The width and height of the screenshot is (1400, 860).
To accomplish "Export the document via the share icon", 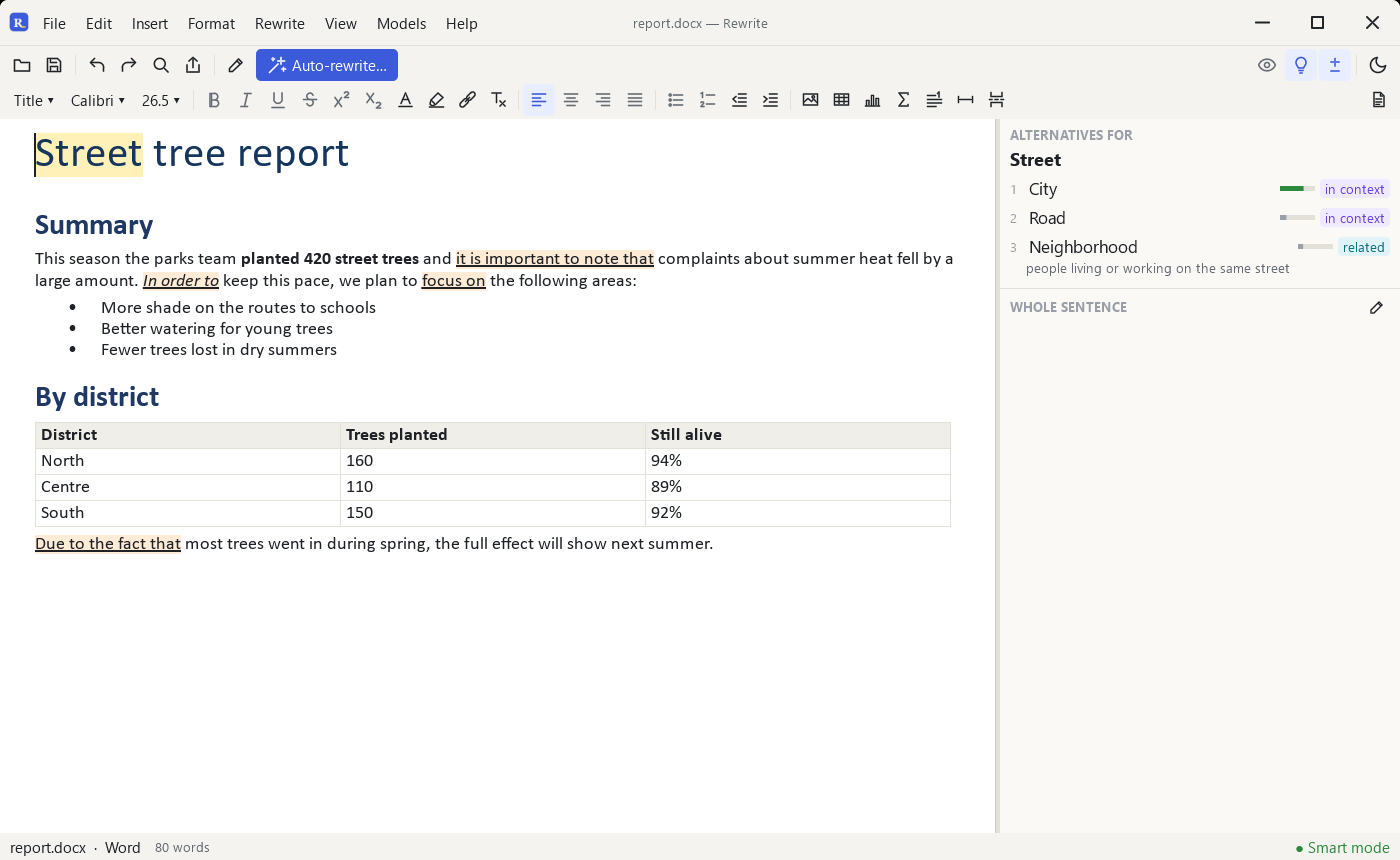I will 193,66.
